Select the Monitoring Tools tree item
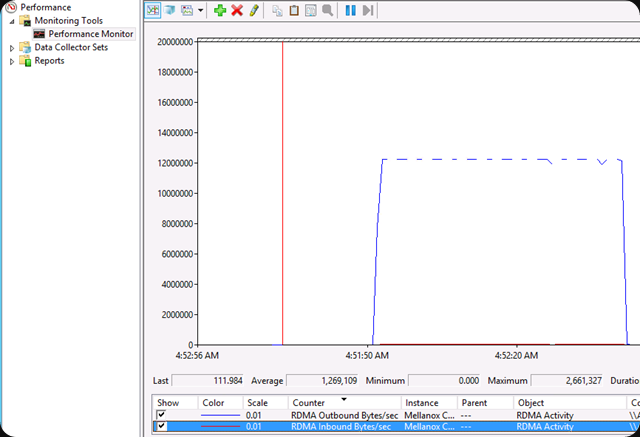This screenshot has width=640, height=437. (69, 20)
